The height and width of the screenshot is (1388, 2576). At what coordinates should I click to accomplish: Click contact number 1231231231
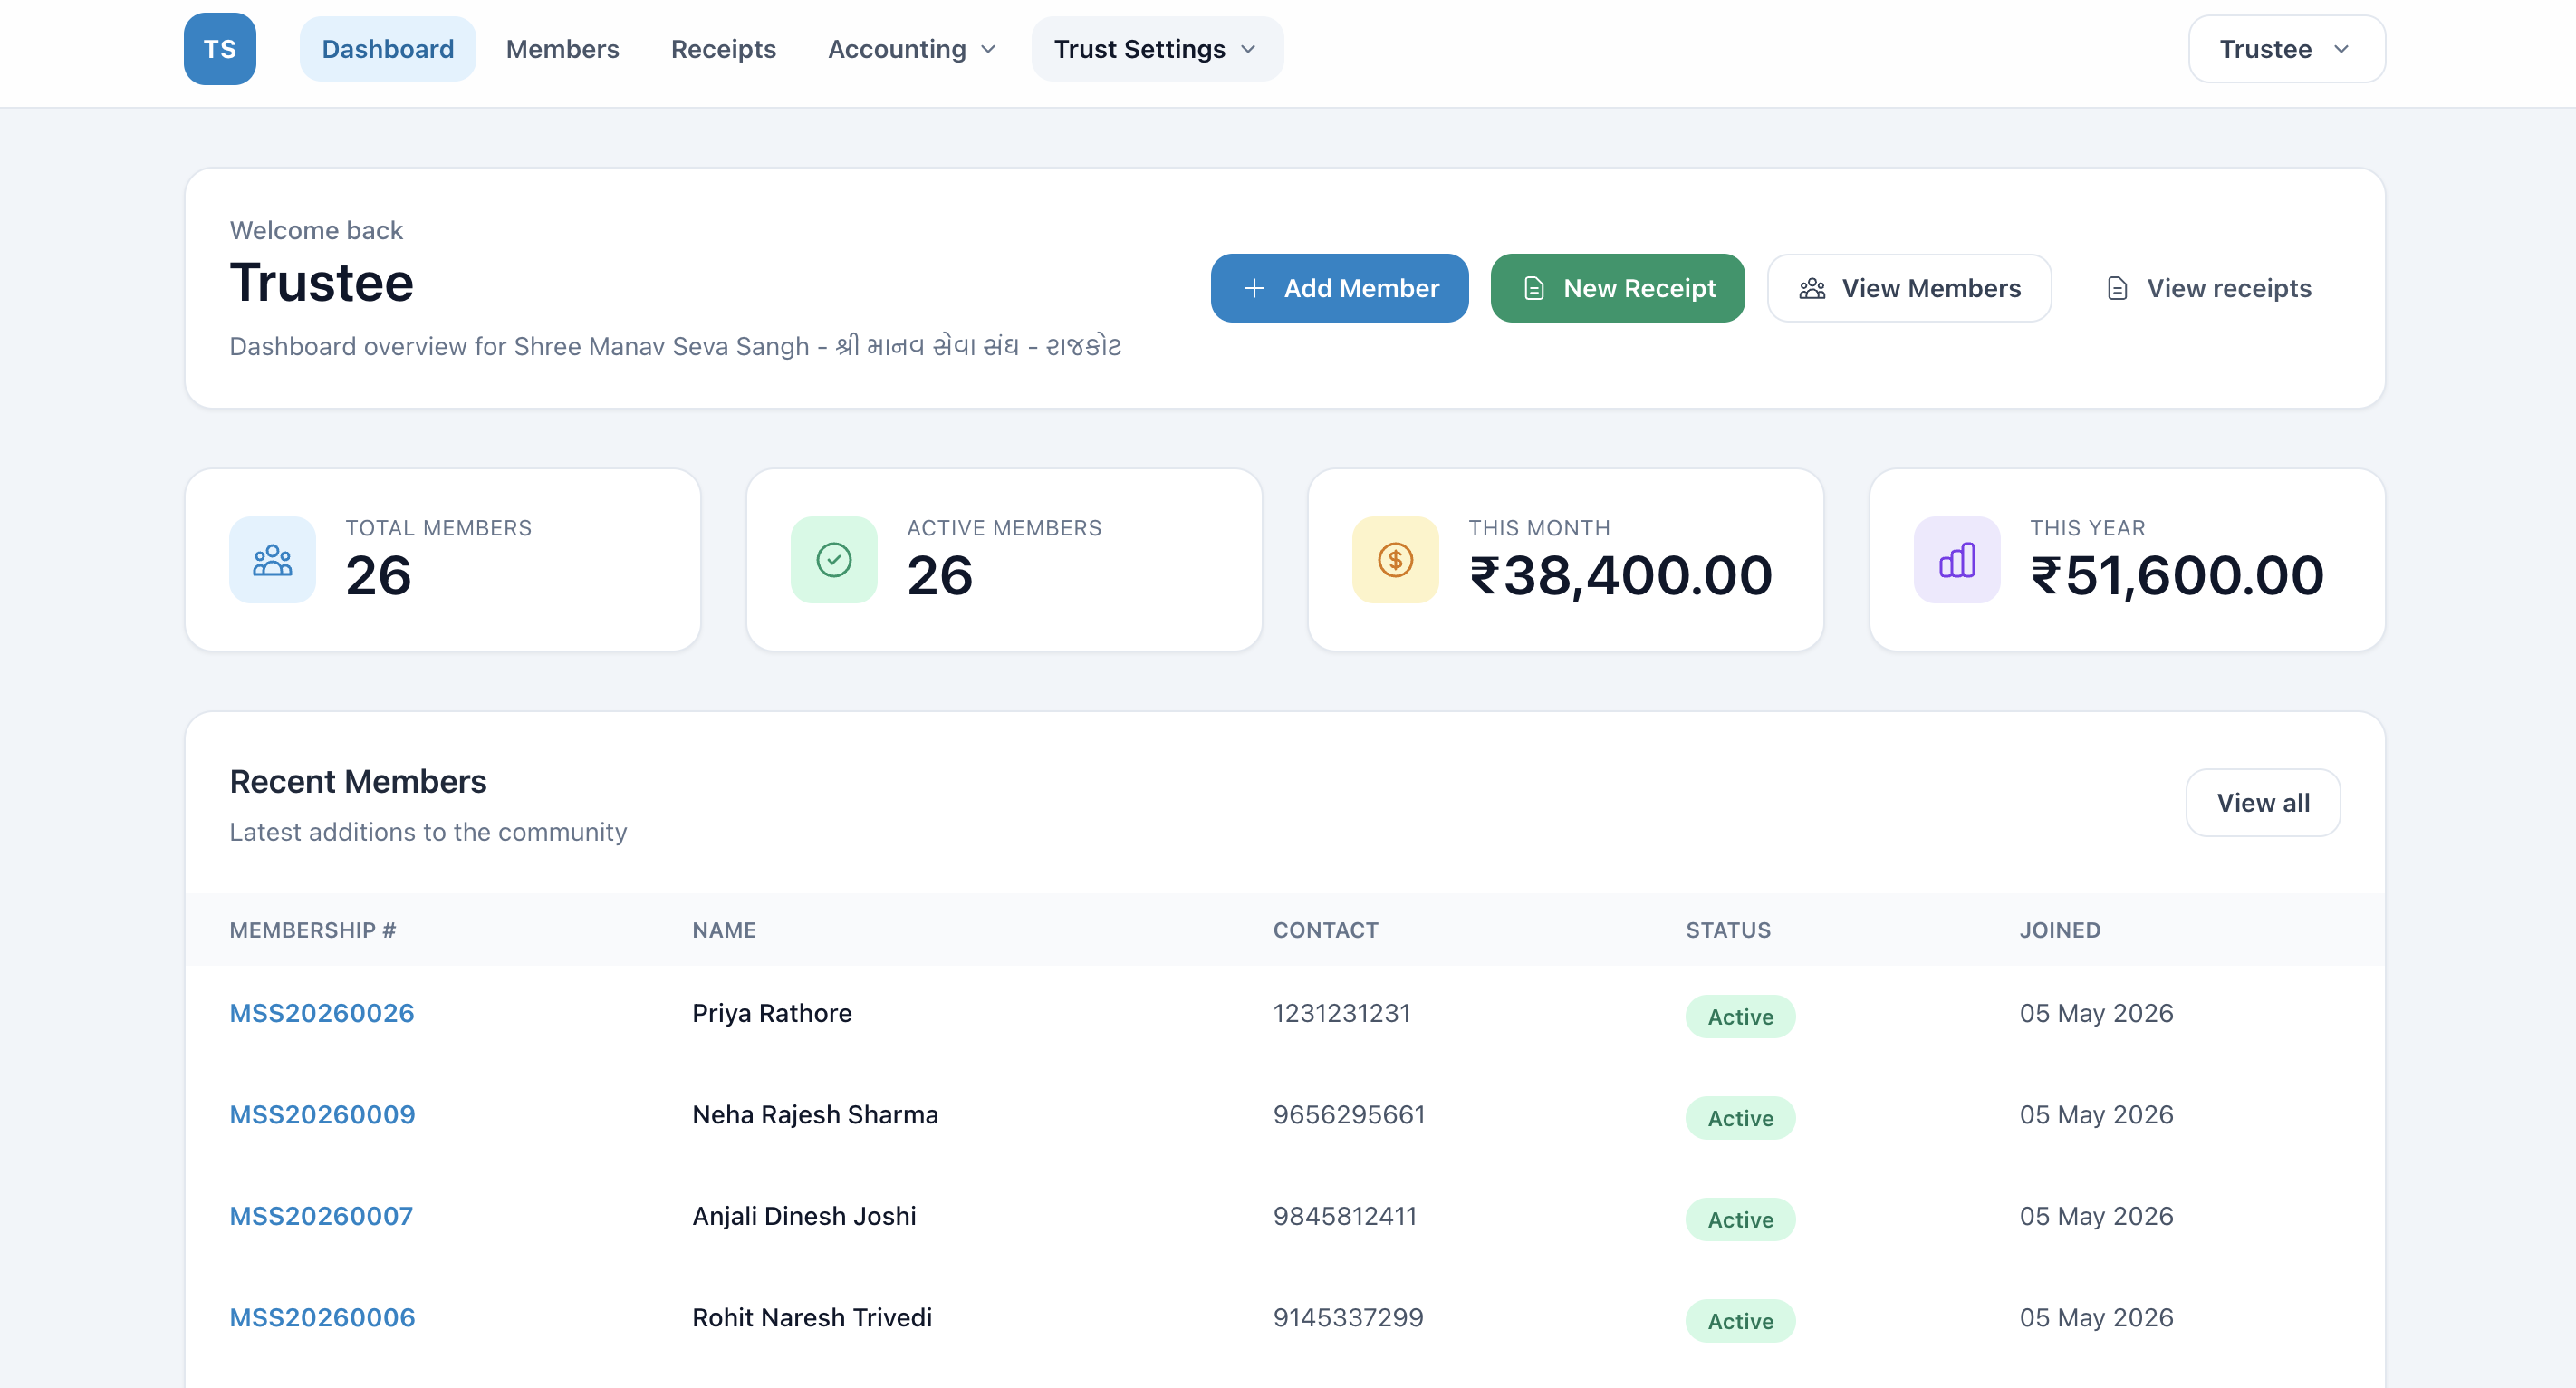1341,1013
